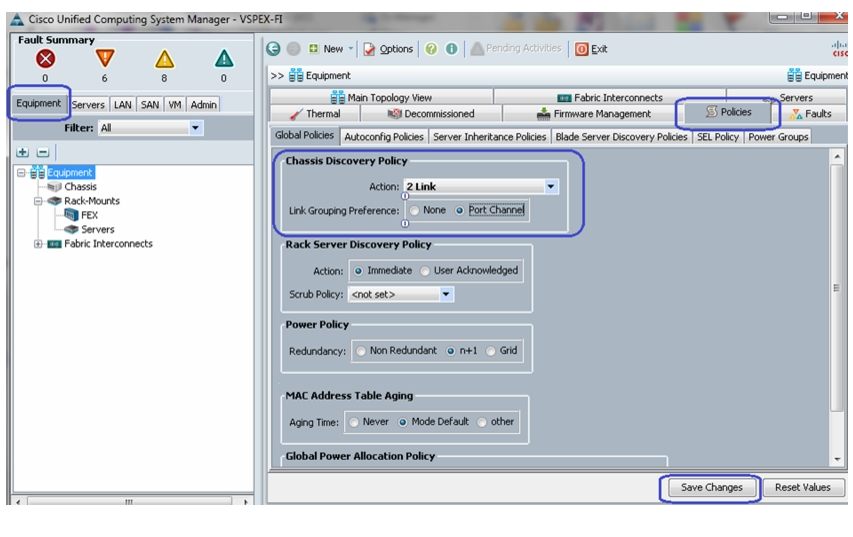The height and width of the screenshot is (537, 853).
Task: Expand the Fabric Interconnects tree node
Action: coord(38,244)
